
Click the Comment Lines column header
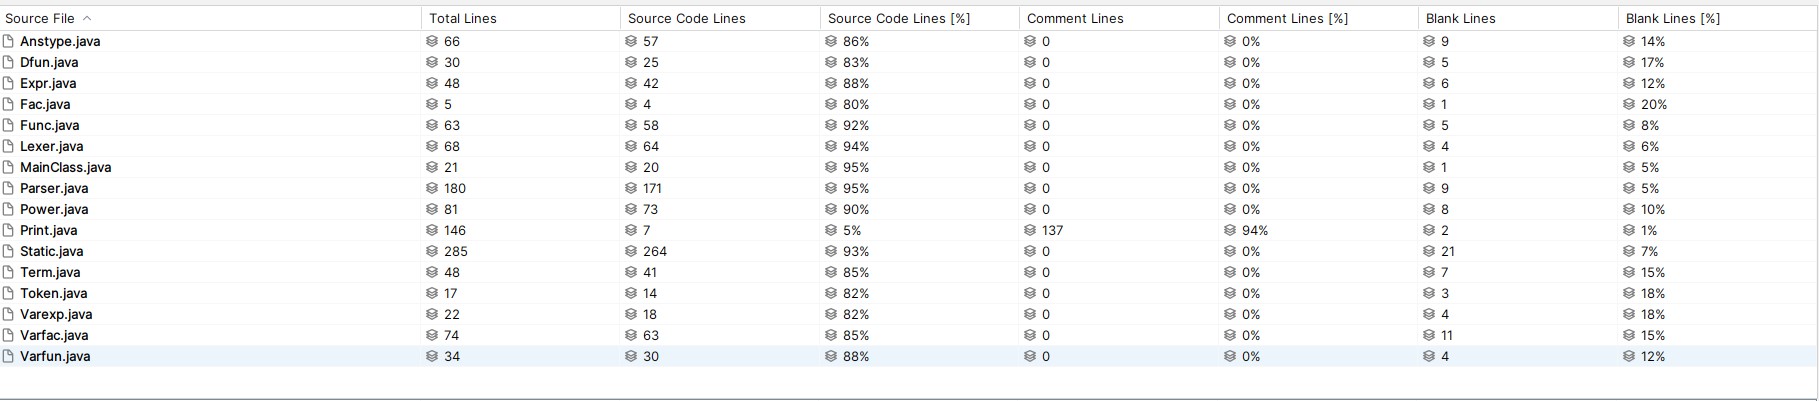[x=1075, y=18]
